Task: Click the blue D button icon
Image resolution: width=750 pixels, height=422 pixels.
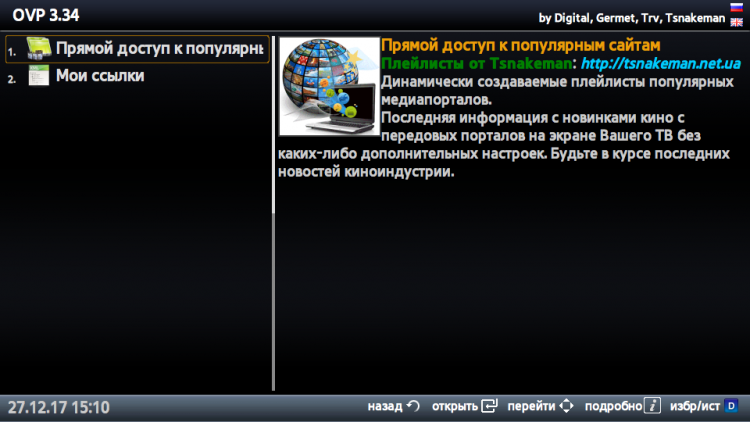Action: tap(731, 406)
